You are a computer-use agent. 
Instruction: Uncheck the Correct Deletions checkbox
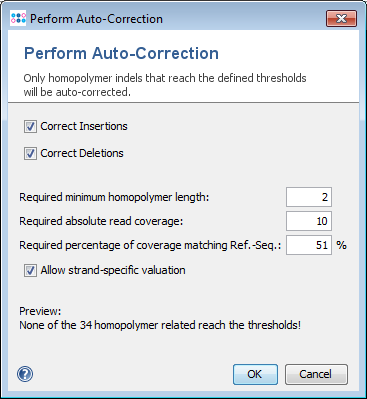click(x=30, y=154)
